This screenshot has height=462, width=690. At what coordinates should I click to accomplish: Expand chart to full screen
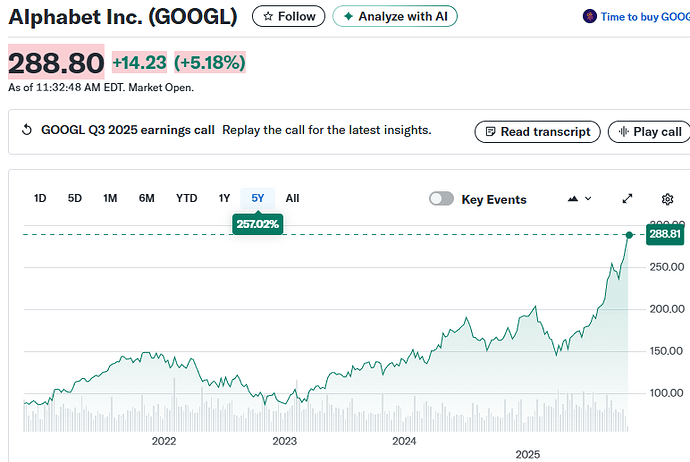628,199
